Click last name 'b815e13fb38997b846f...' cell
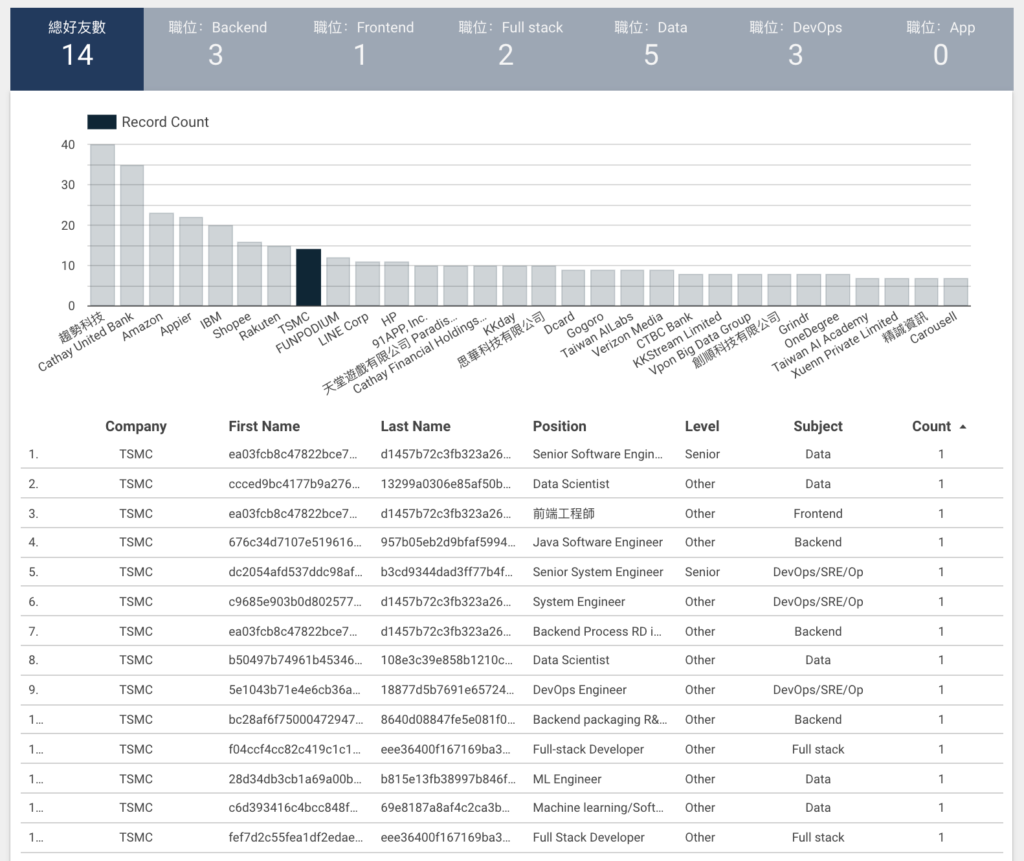The width and height of the screenshot is (1024, 861). tap(447, 779)
